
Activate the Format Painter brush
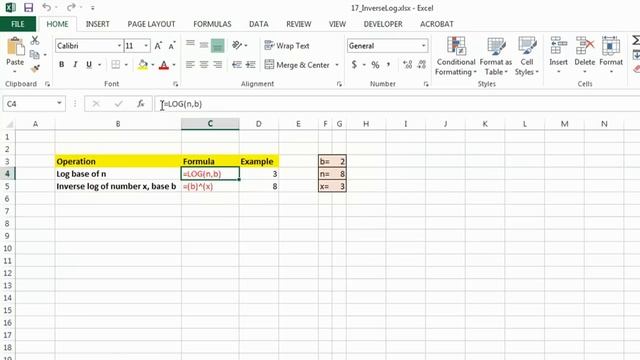click(x=35, y=68)
